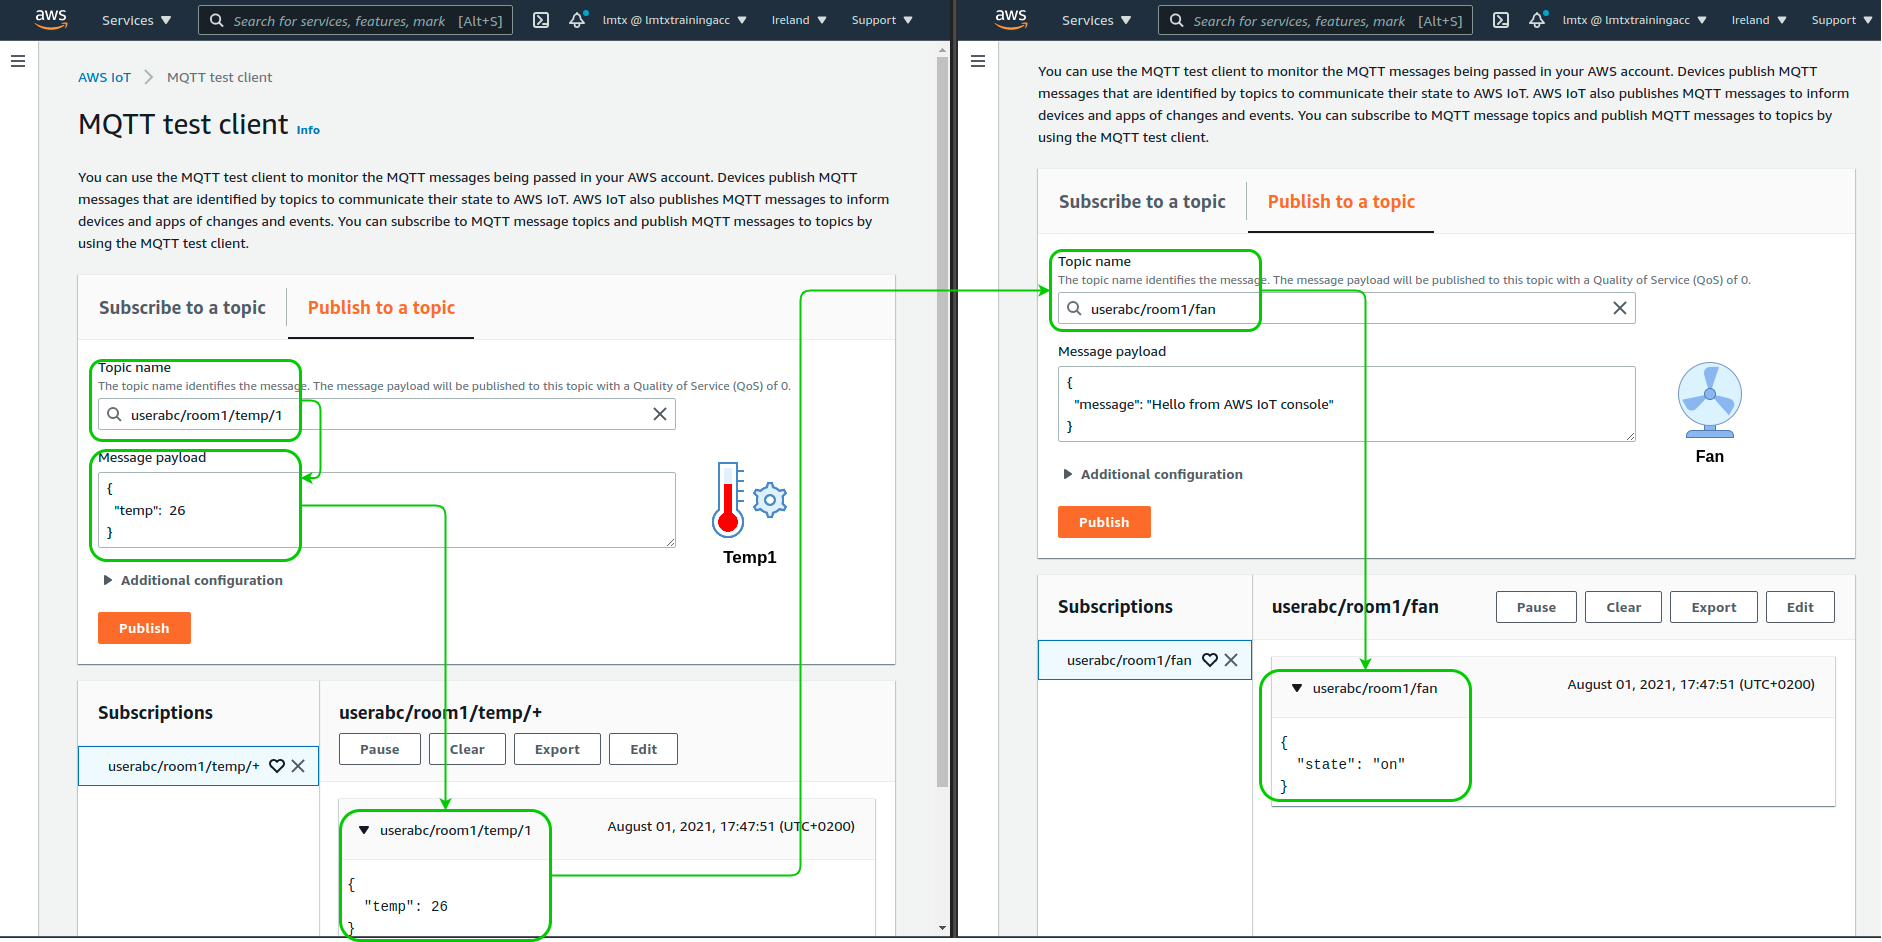
Task: Clear the userabc/room1/temp/1 topic name field
Action: (x=660, y=414)
